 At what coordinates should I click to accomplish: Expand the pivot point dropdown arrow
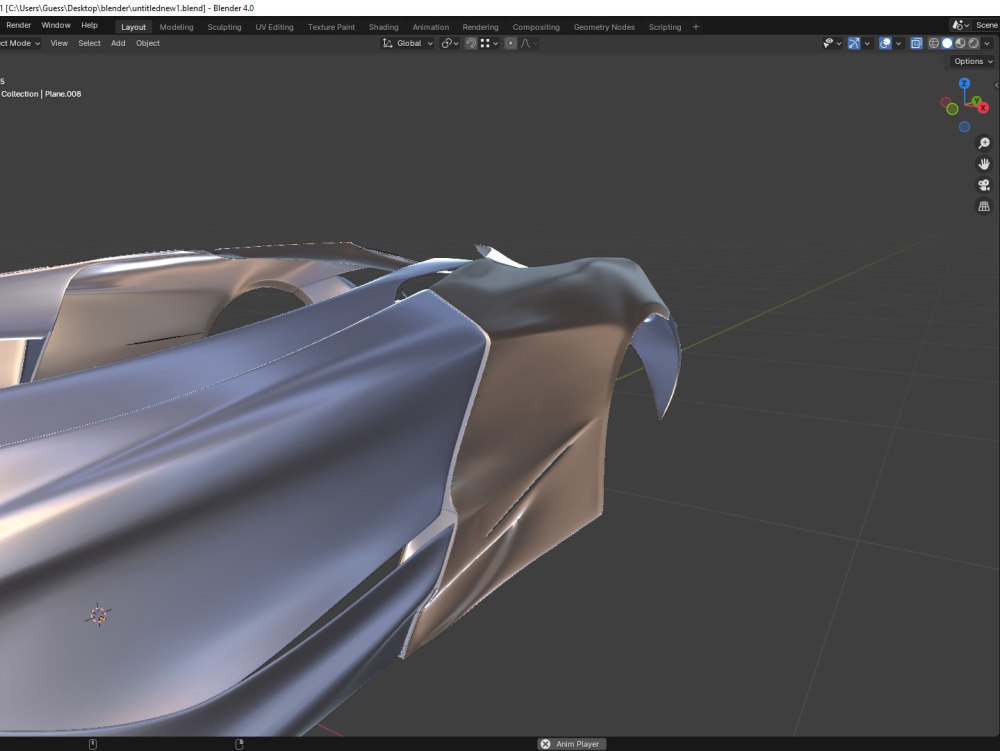[456, 43]
